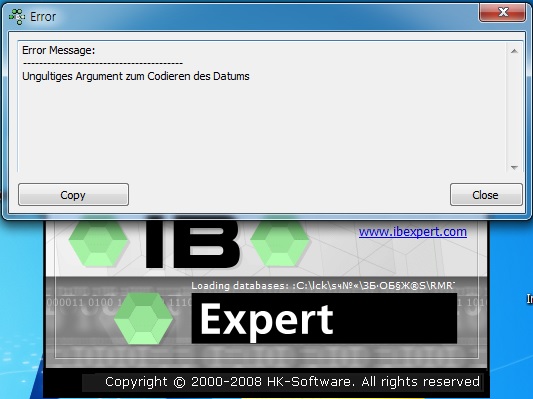Click the green hexagon right of IB
533x399 pixels.
[280, 243]
